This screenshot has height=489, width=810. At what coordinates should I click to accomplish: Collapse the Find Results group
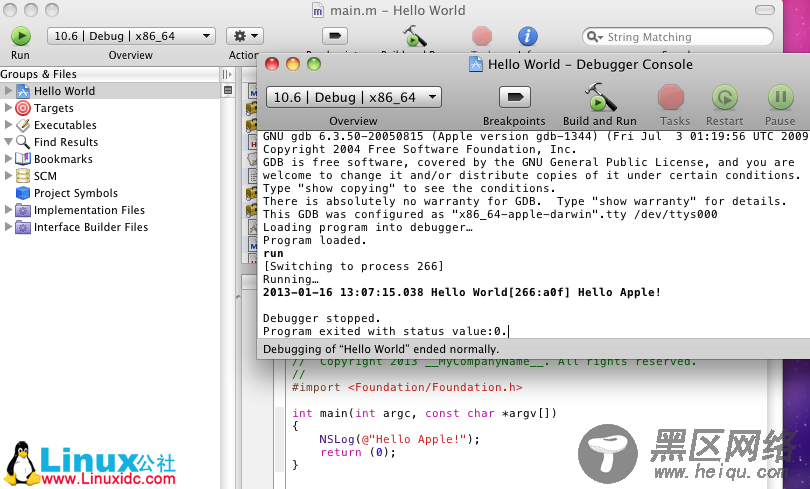click(8, 142)
